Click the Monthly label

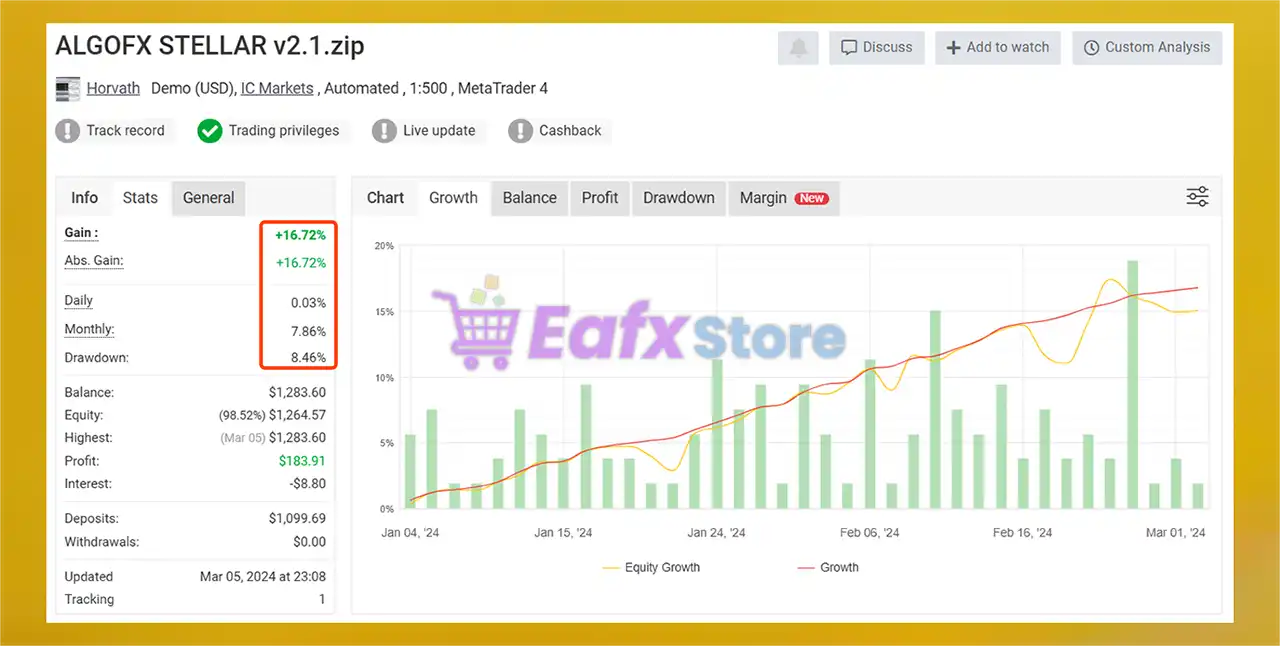pos(89,330)
